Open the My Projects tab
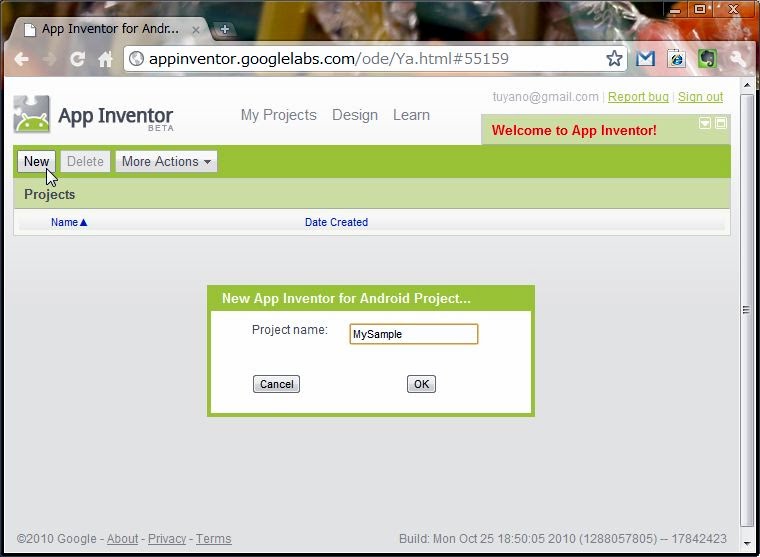The height and width of the screenshot is (557, 760). (278, 115)
